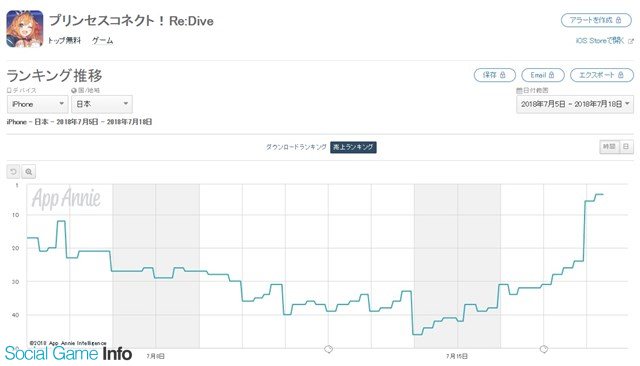Open the 日本 country dropdown
Screen dimensions: 640x366
point(102,104)
